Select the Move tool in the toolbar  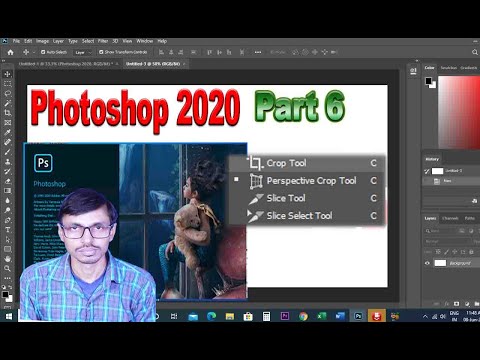pyautogui.click(x=7, y=74)
